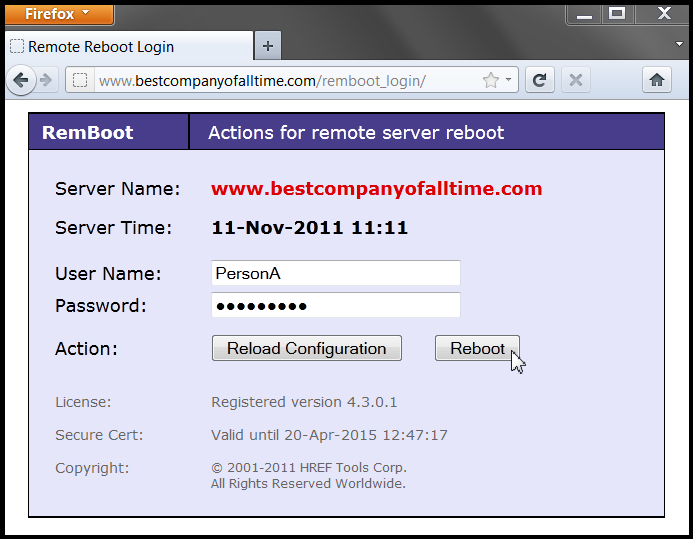Click the User Name field containing PersonA

335,273
